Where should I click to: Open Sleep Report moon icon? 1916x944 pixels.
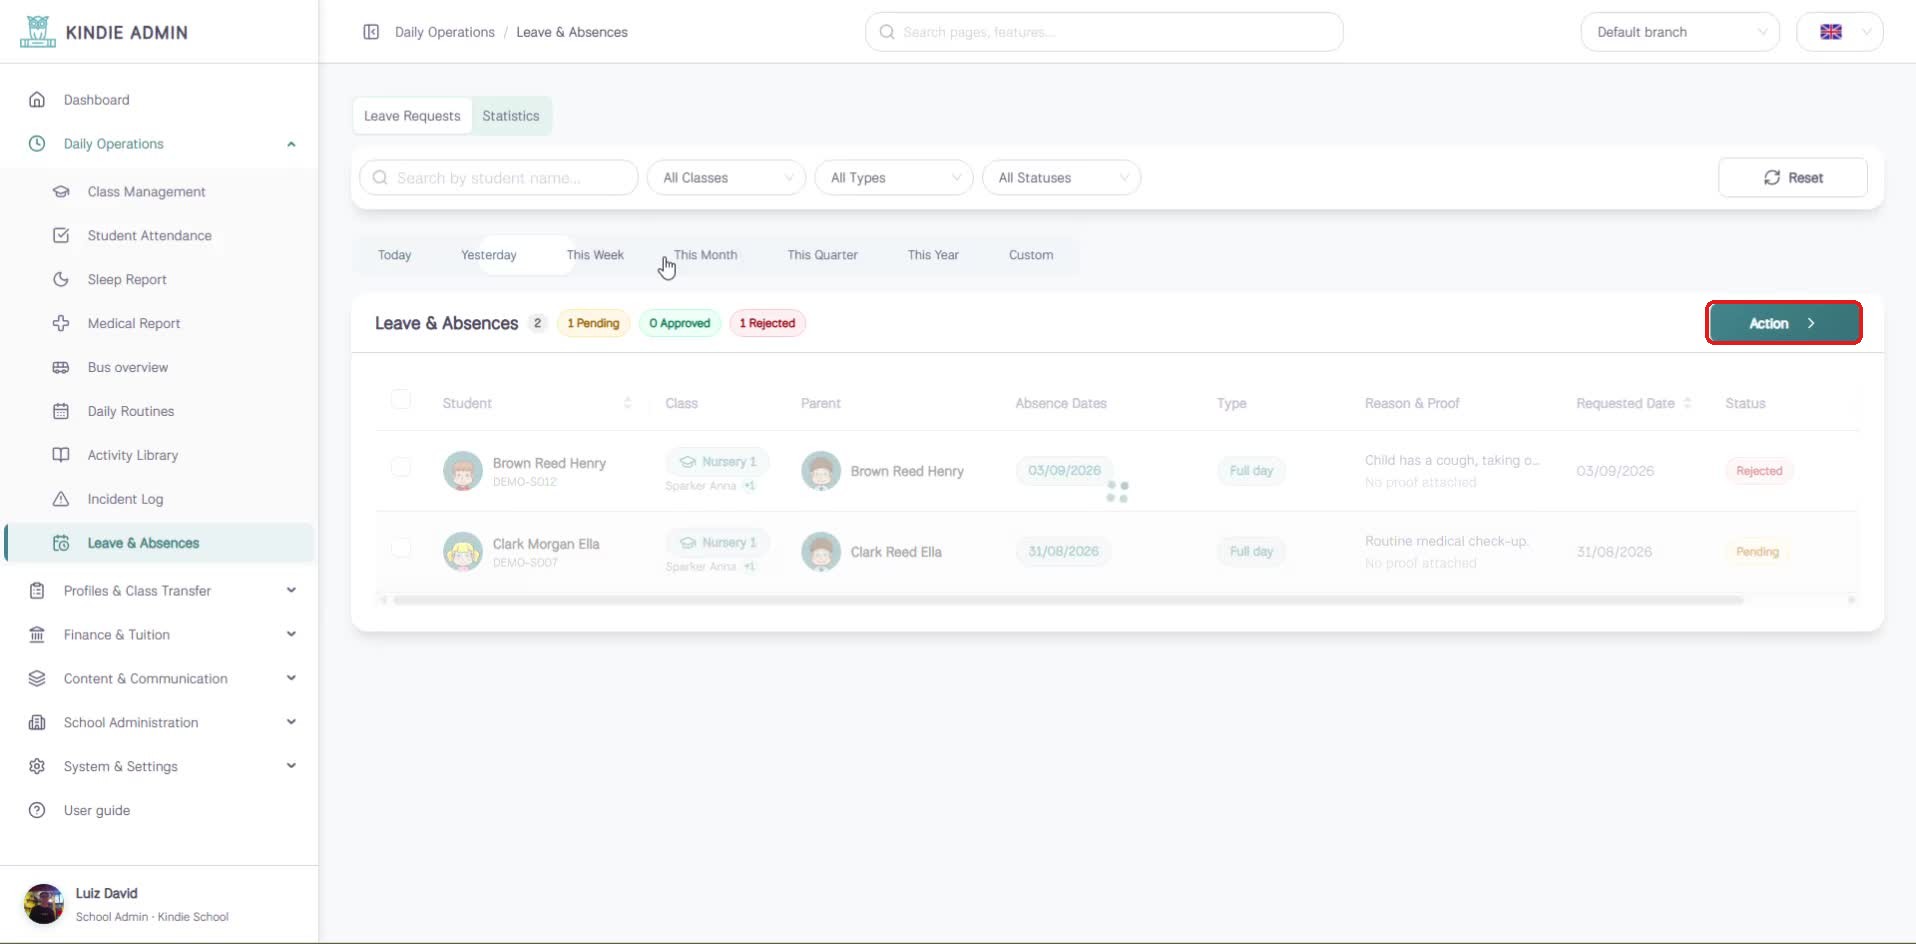coord(61,280)
